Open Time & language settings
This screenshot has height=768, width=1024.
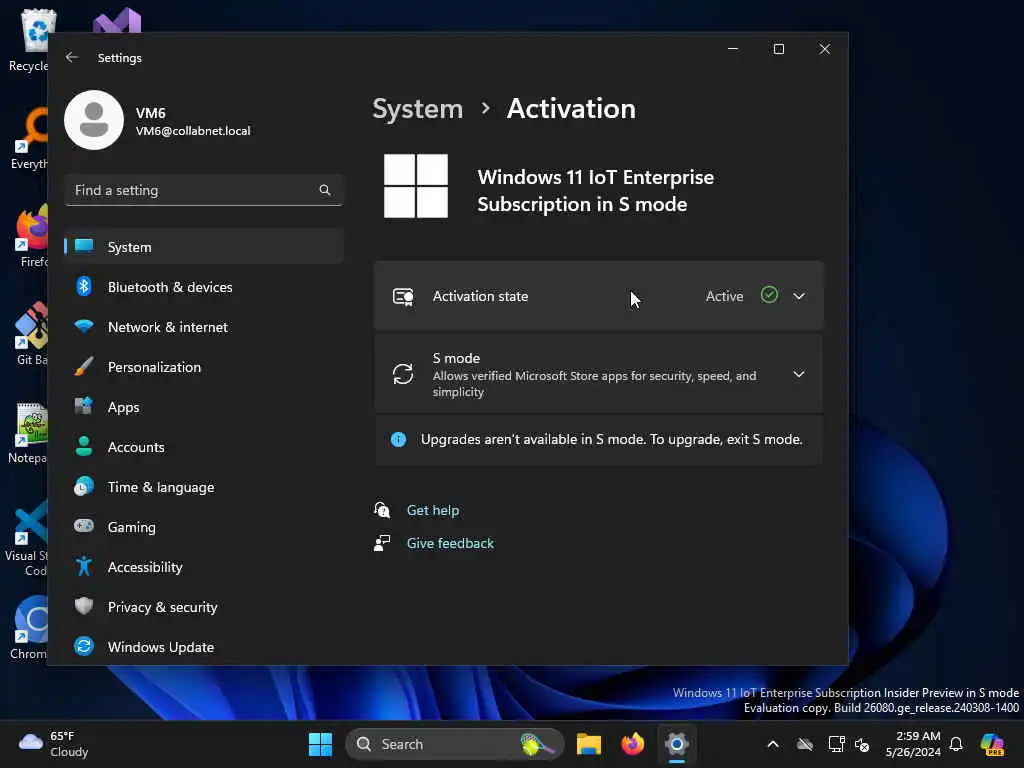tap(204, 487)
